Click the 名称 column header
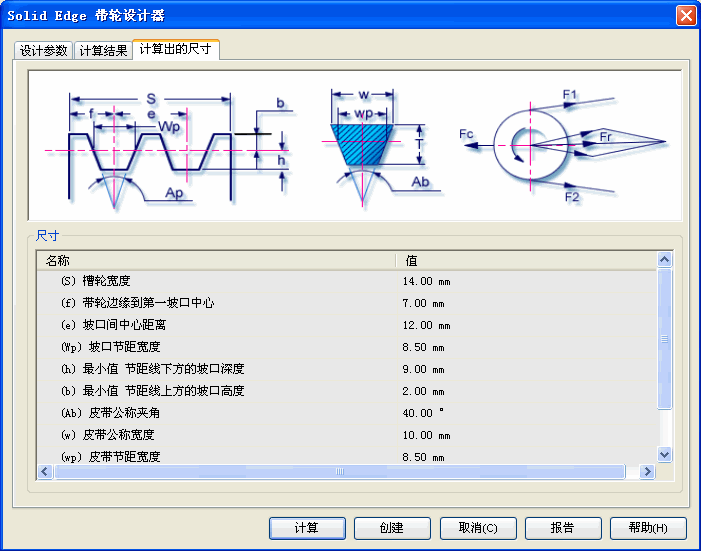The image size is (701, 551). 215,260
